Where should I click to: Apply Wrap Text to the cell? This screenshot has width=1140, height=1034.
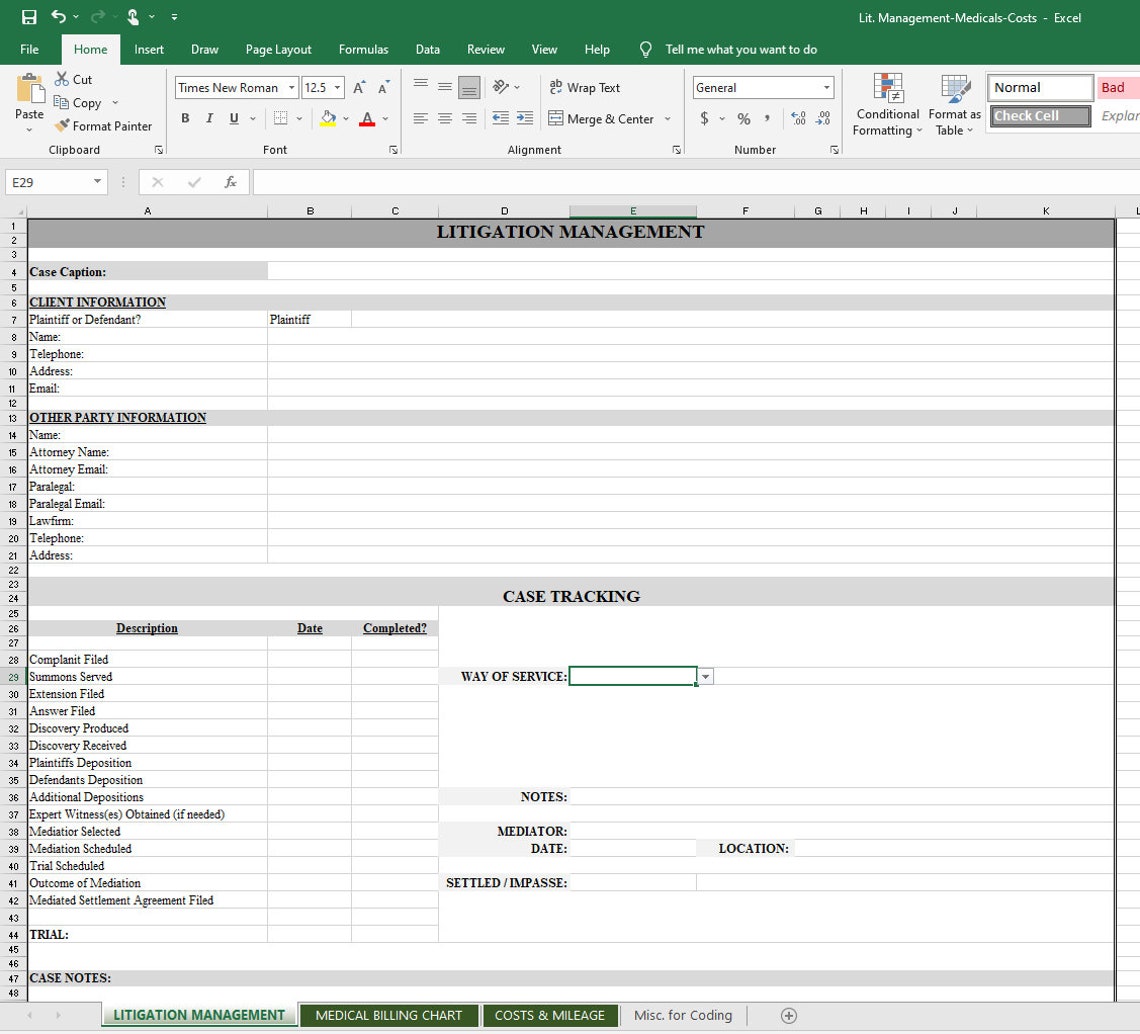pyautogui.click(x=584, y=87)
